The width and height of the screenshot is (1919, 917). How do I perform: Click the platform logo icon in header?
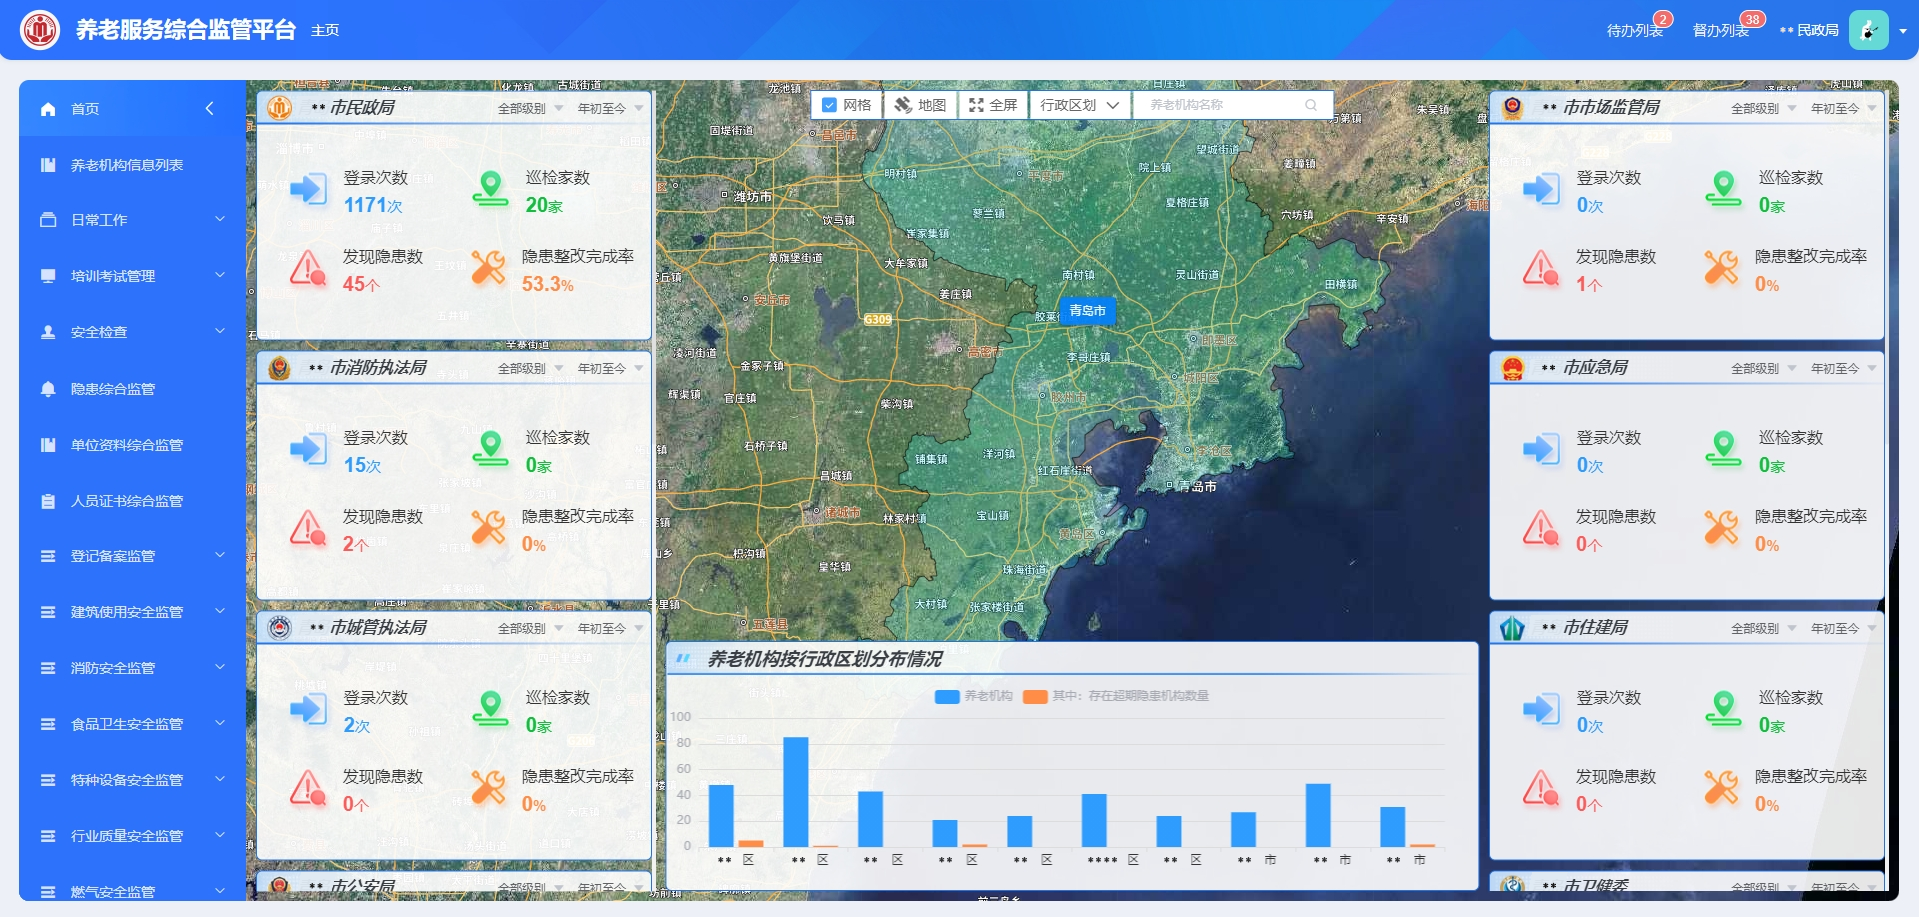click(x=41, y=30)
